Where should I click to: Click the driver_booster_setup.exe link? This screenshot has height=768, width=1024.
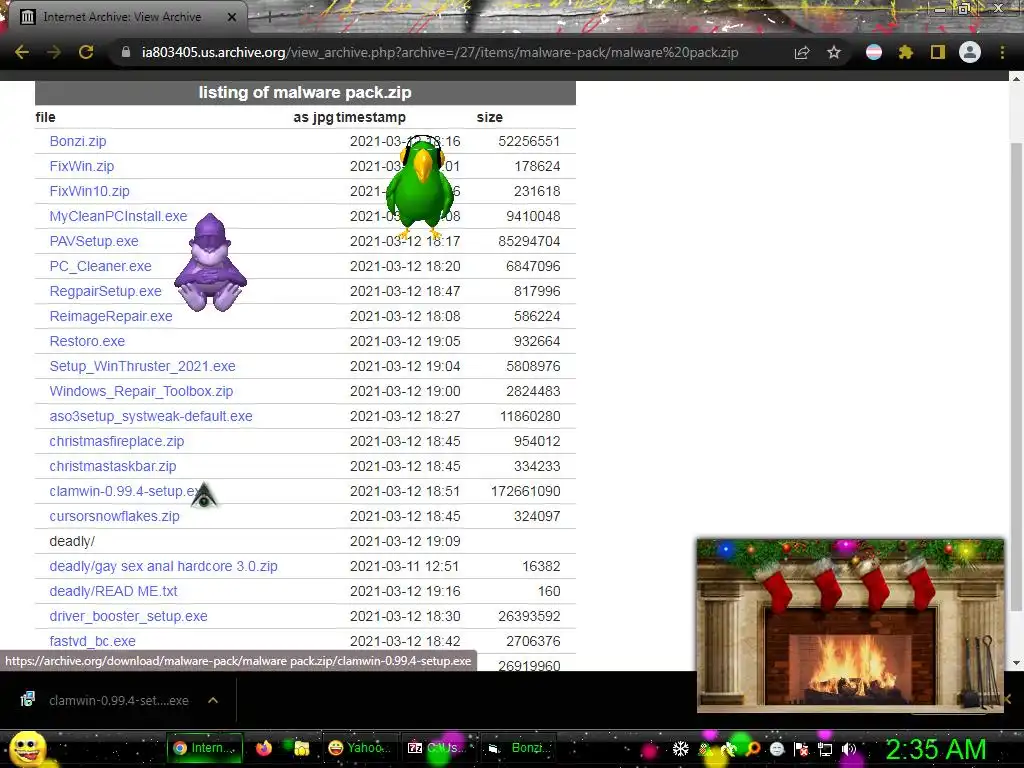[129, 616]
